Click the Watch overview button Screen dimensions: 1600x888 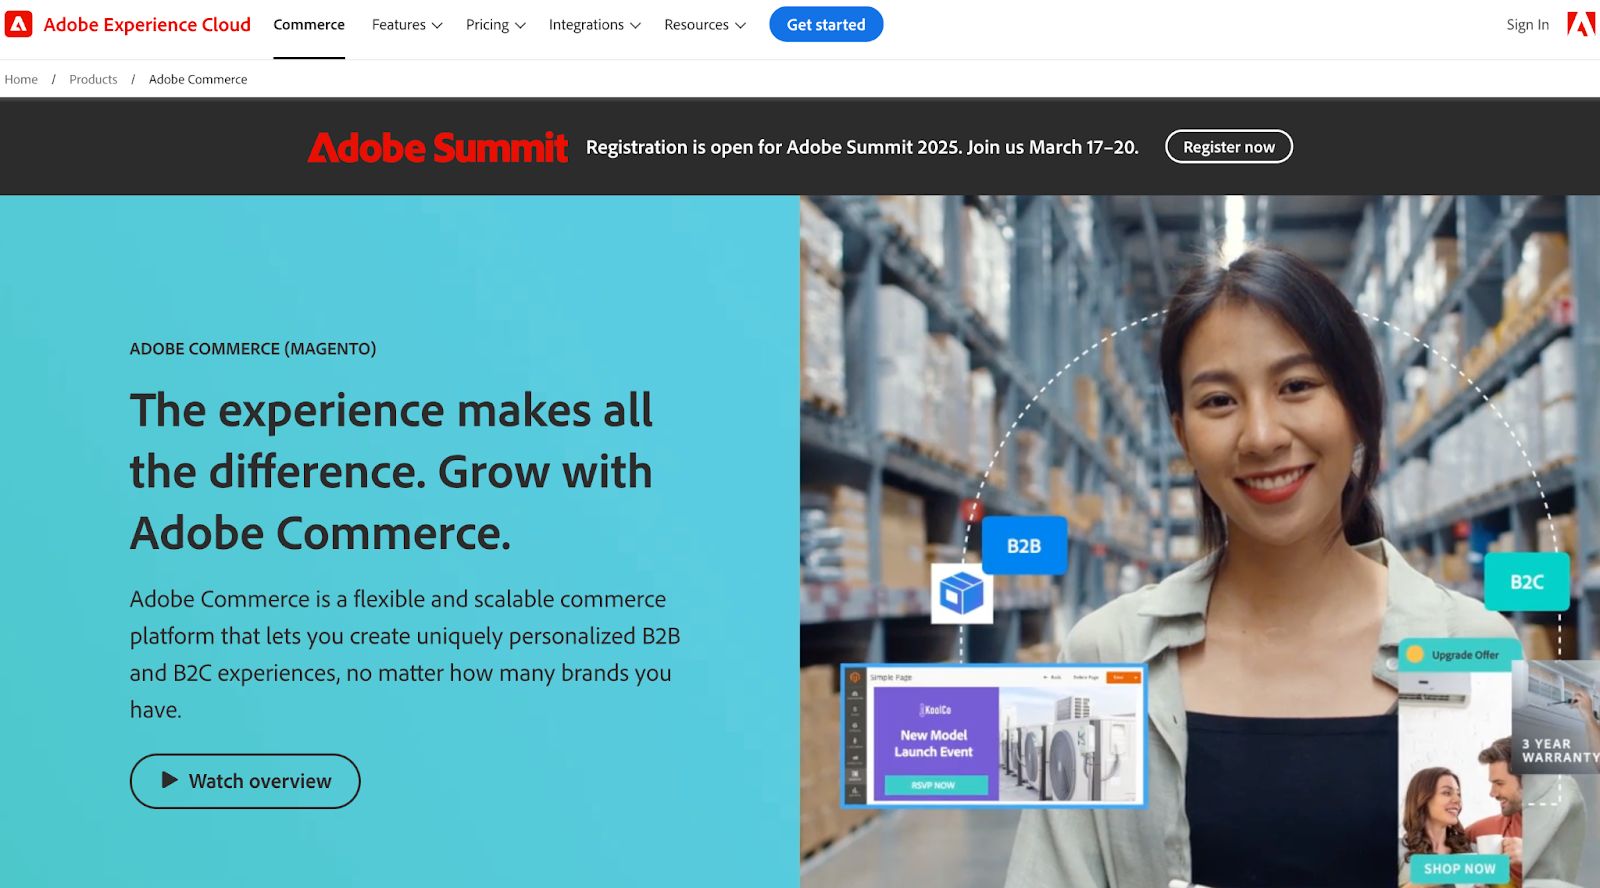point(245,781)
